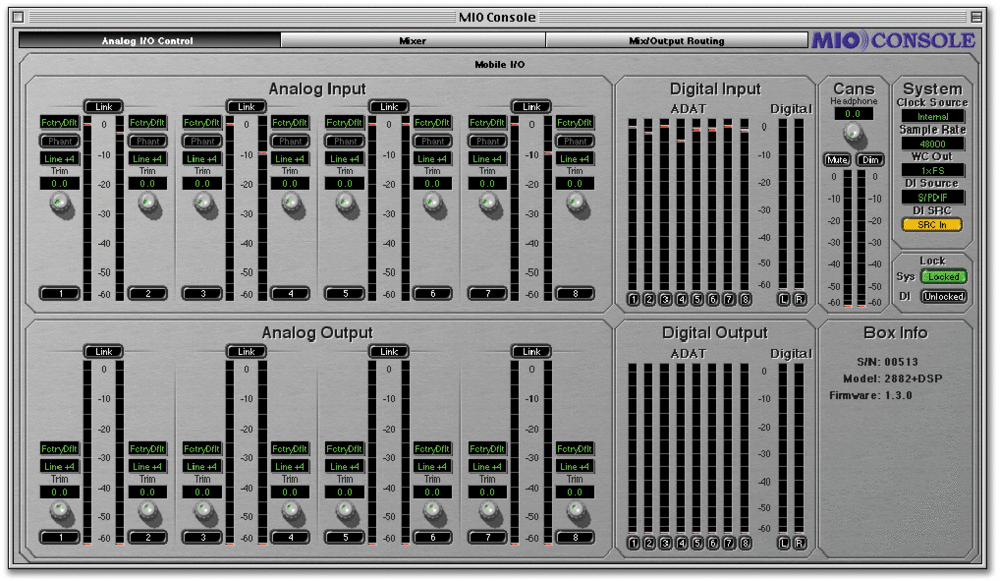Toggle Link for Analog Output channels 7-8
Screen dimensions: 1000x581
(532, 351)
